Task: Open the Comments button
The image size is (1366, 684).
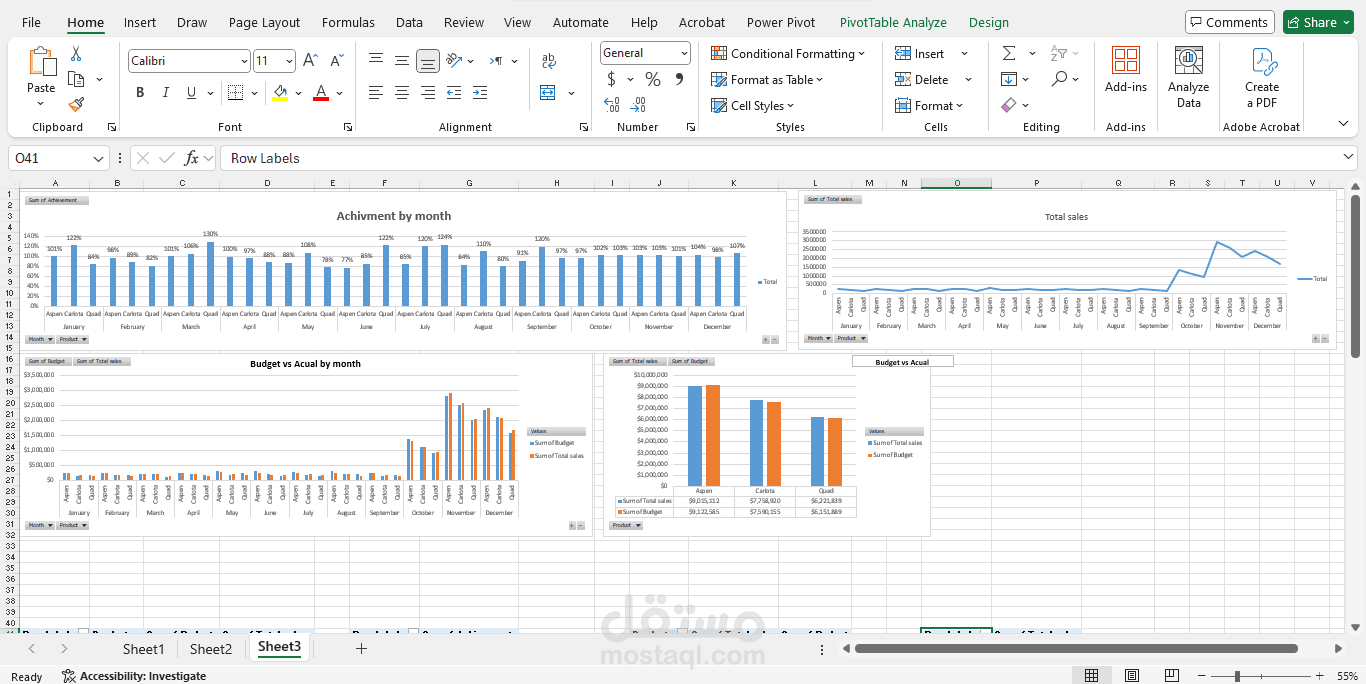Action: point(1228,22)
